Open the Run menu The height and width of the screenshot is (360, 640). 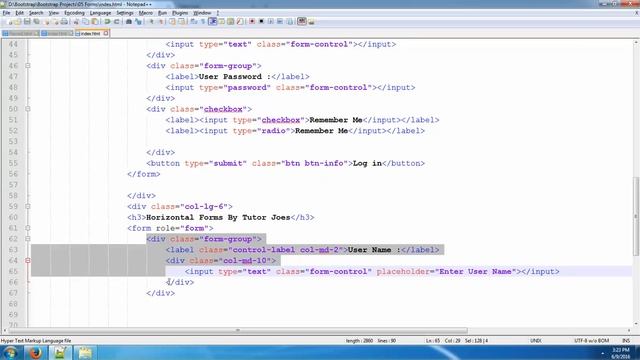[162, 13]
